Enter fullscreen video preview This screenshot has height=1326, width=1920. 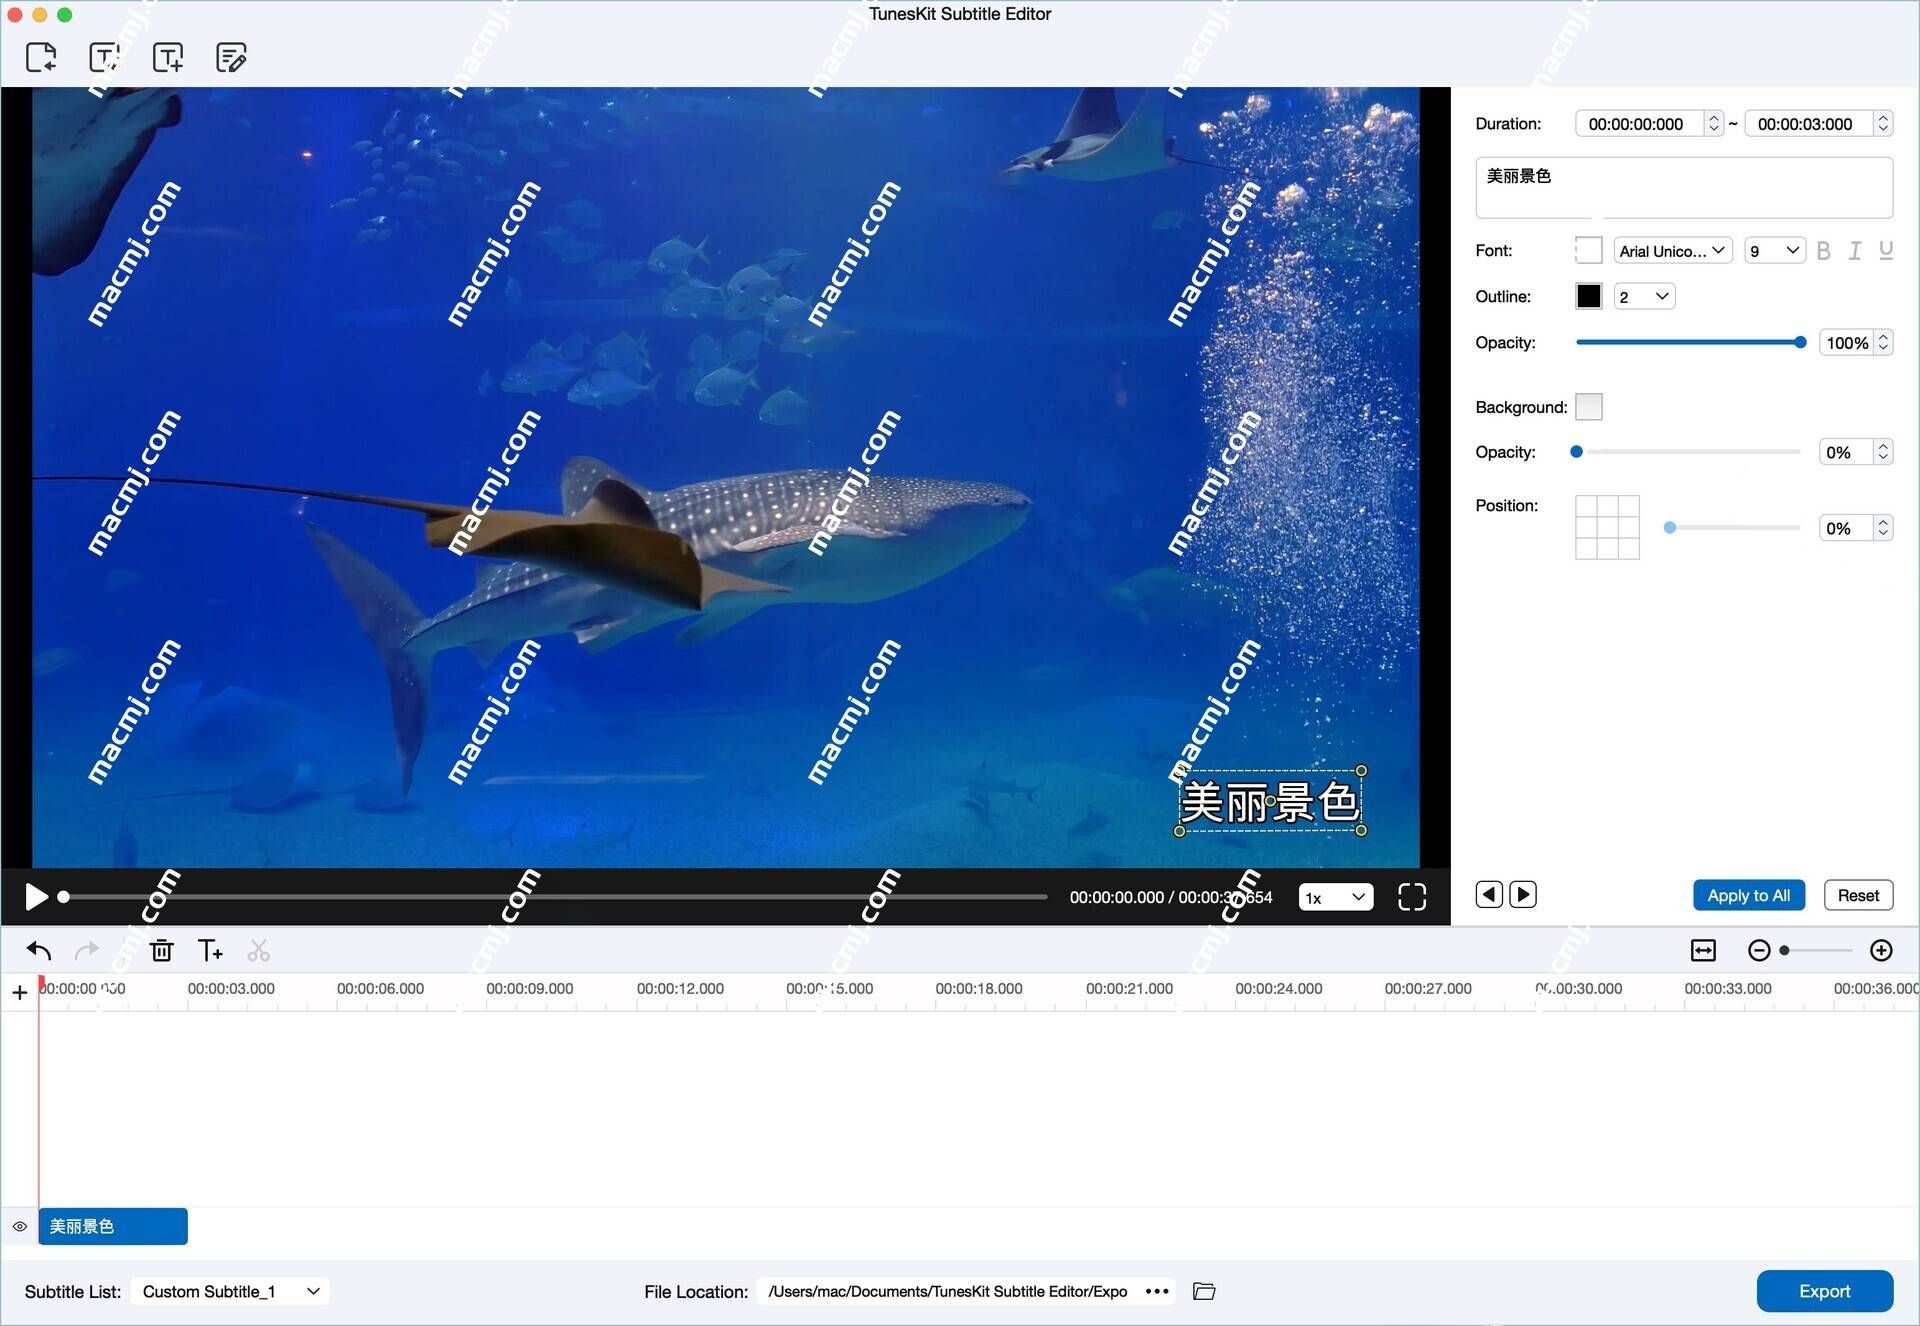click(x=1411, y=897)
